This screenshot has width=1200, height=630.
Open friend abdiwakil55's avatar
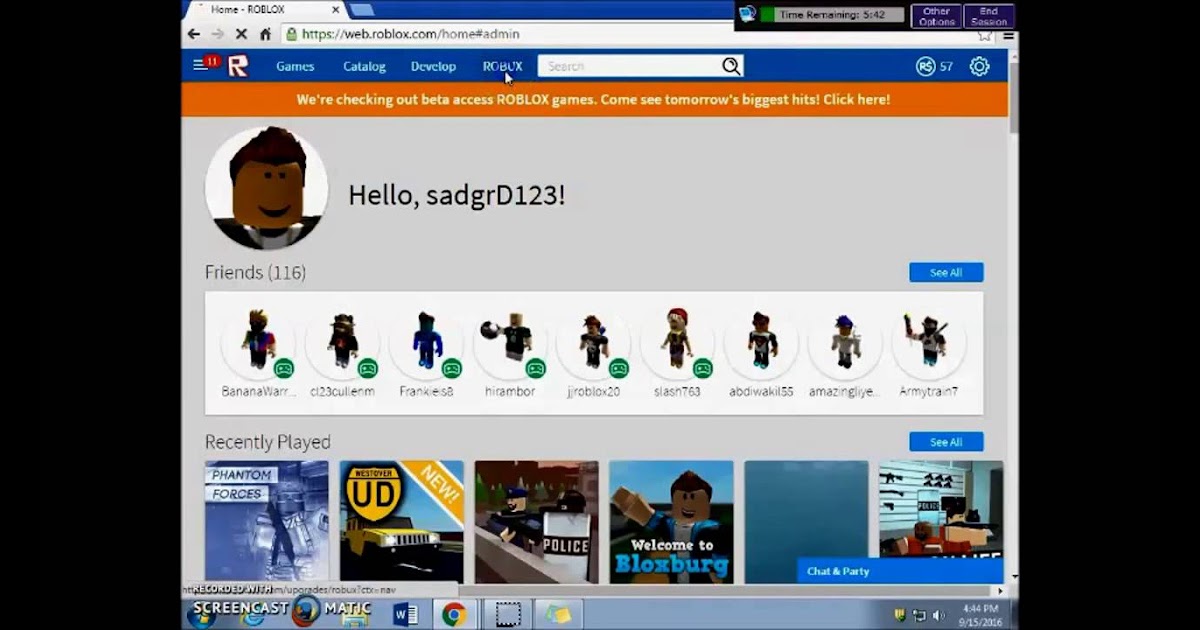coord(762,341)
